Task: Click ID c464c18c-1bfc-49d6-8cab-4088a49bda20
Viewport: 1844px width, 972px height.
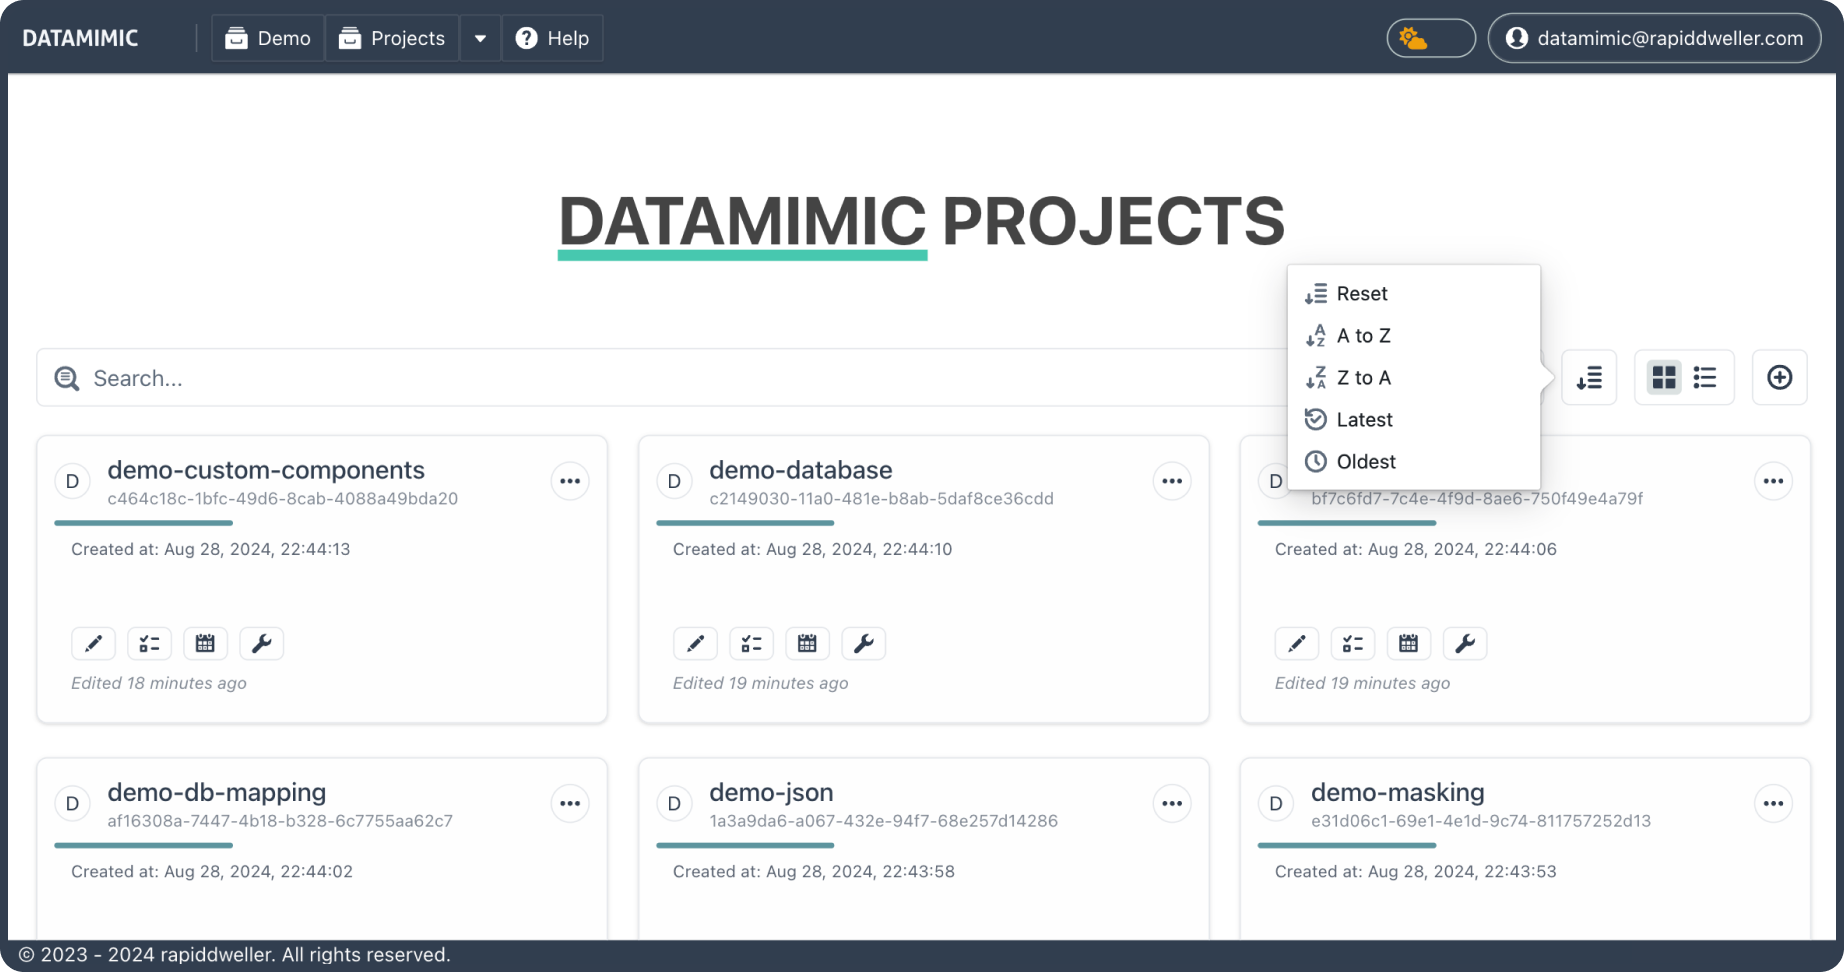Action: (283, 498)
